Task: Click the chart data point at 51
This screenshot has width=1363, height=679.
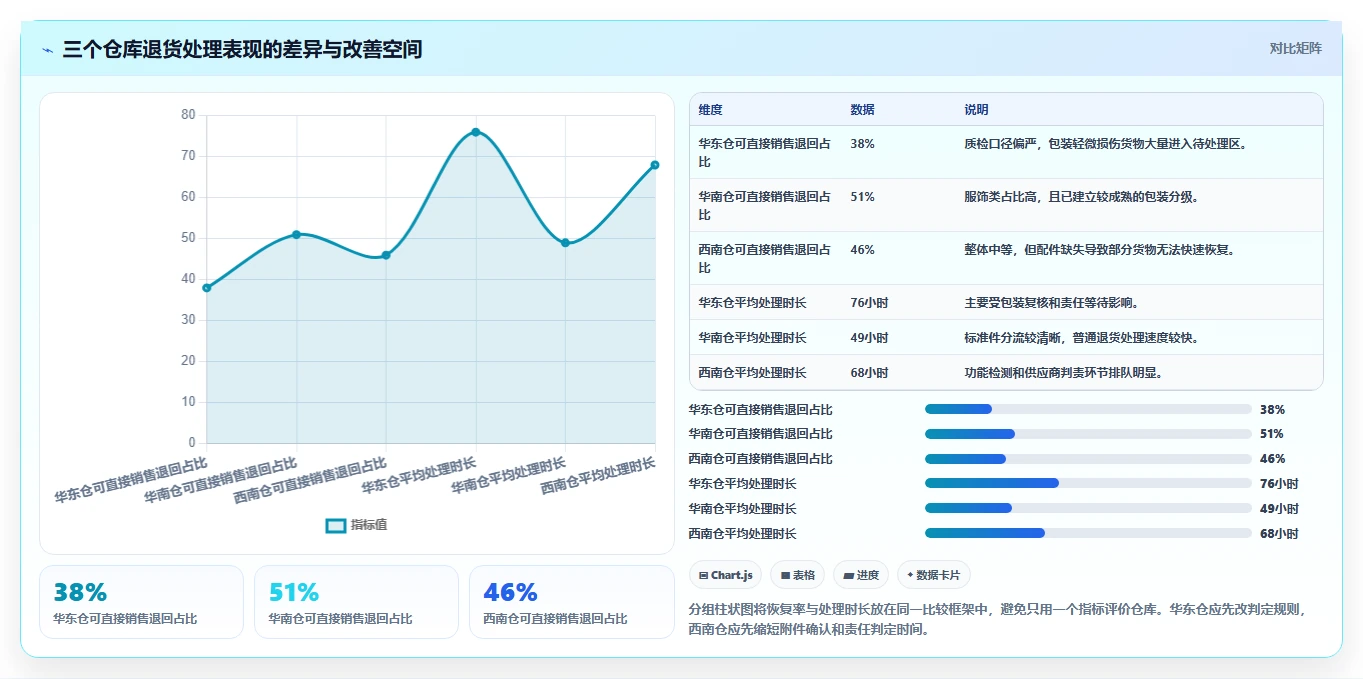Action: tap(296, 234)
